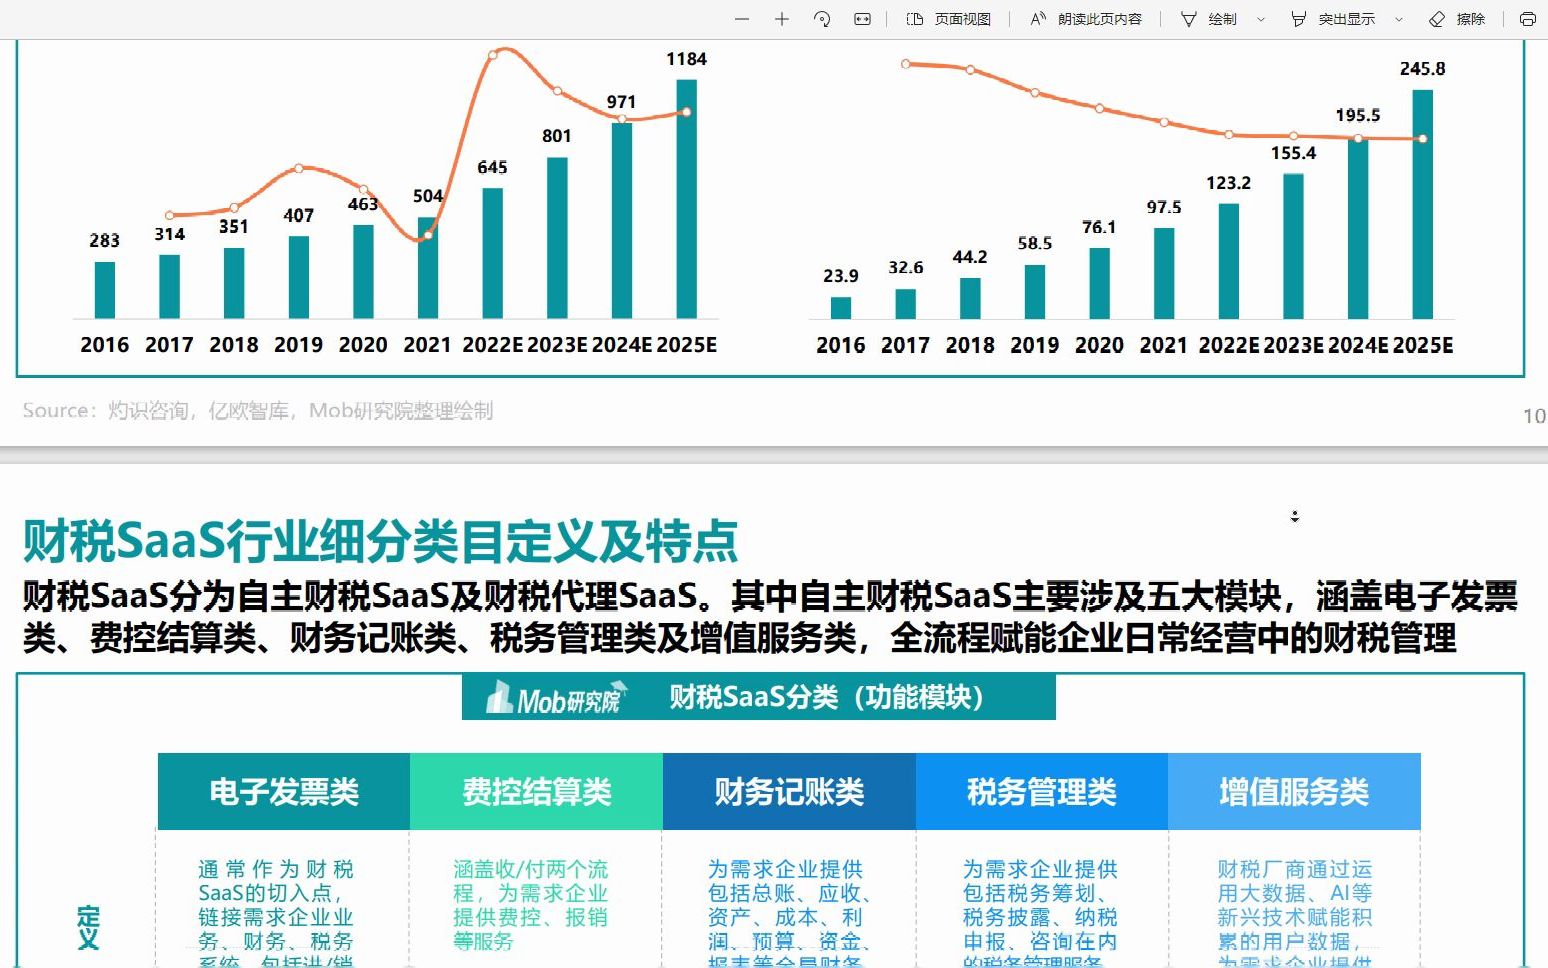Click the 123.2 bar value label
The width and height of the screenshot is (1548, 968).
[1228, 183]
